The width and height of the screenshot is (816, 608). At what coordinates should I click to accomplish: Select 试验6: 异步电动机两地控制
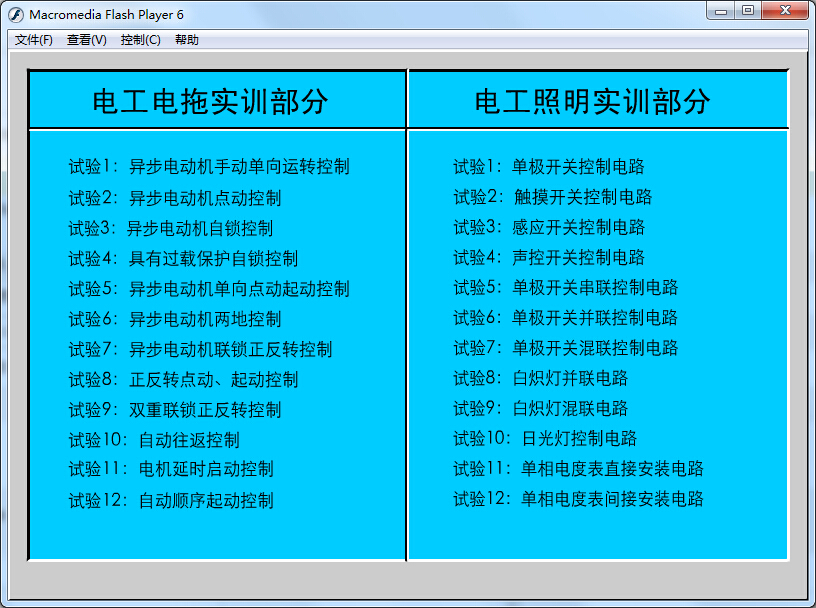[x=175, y=318]
